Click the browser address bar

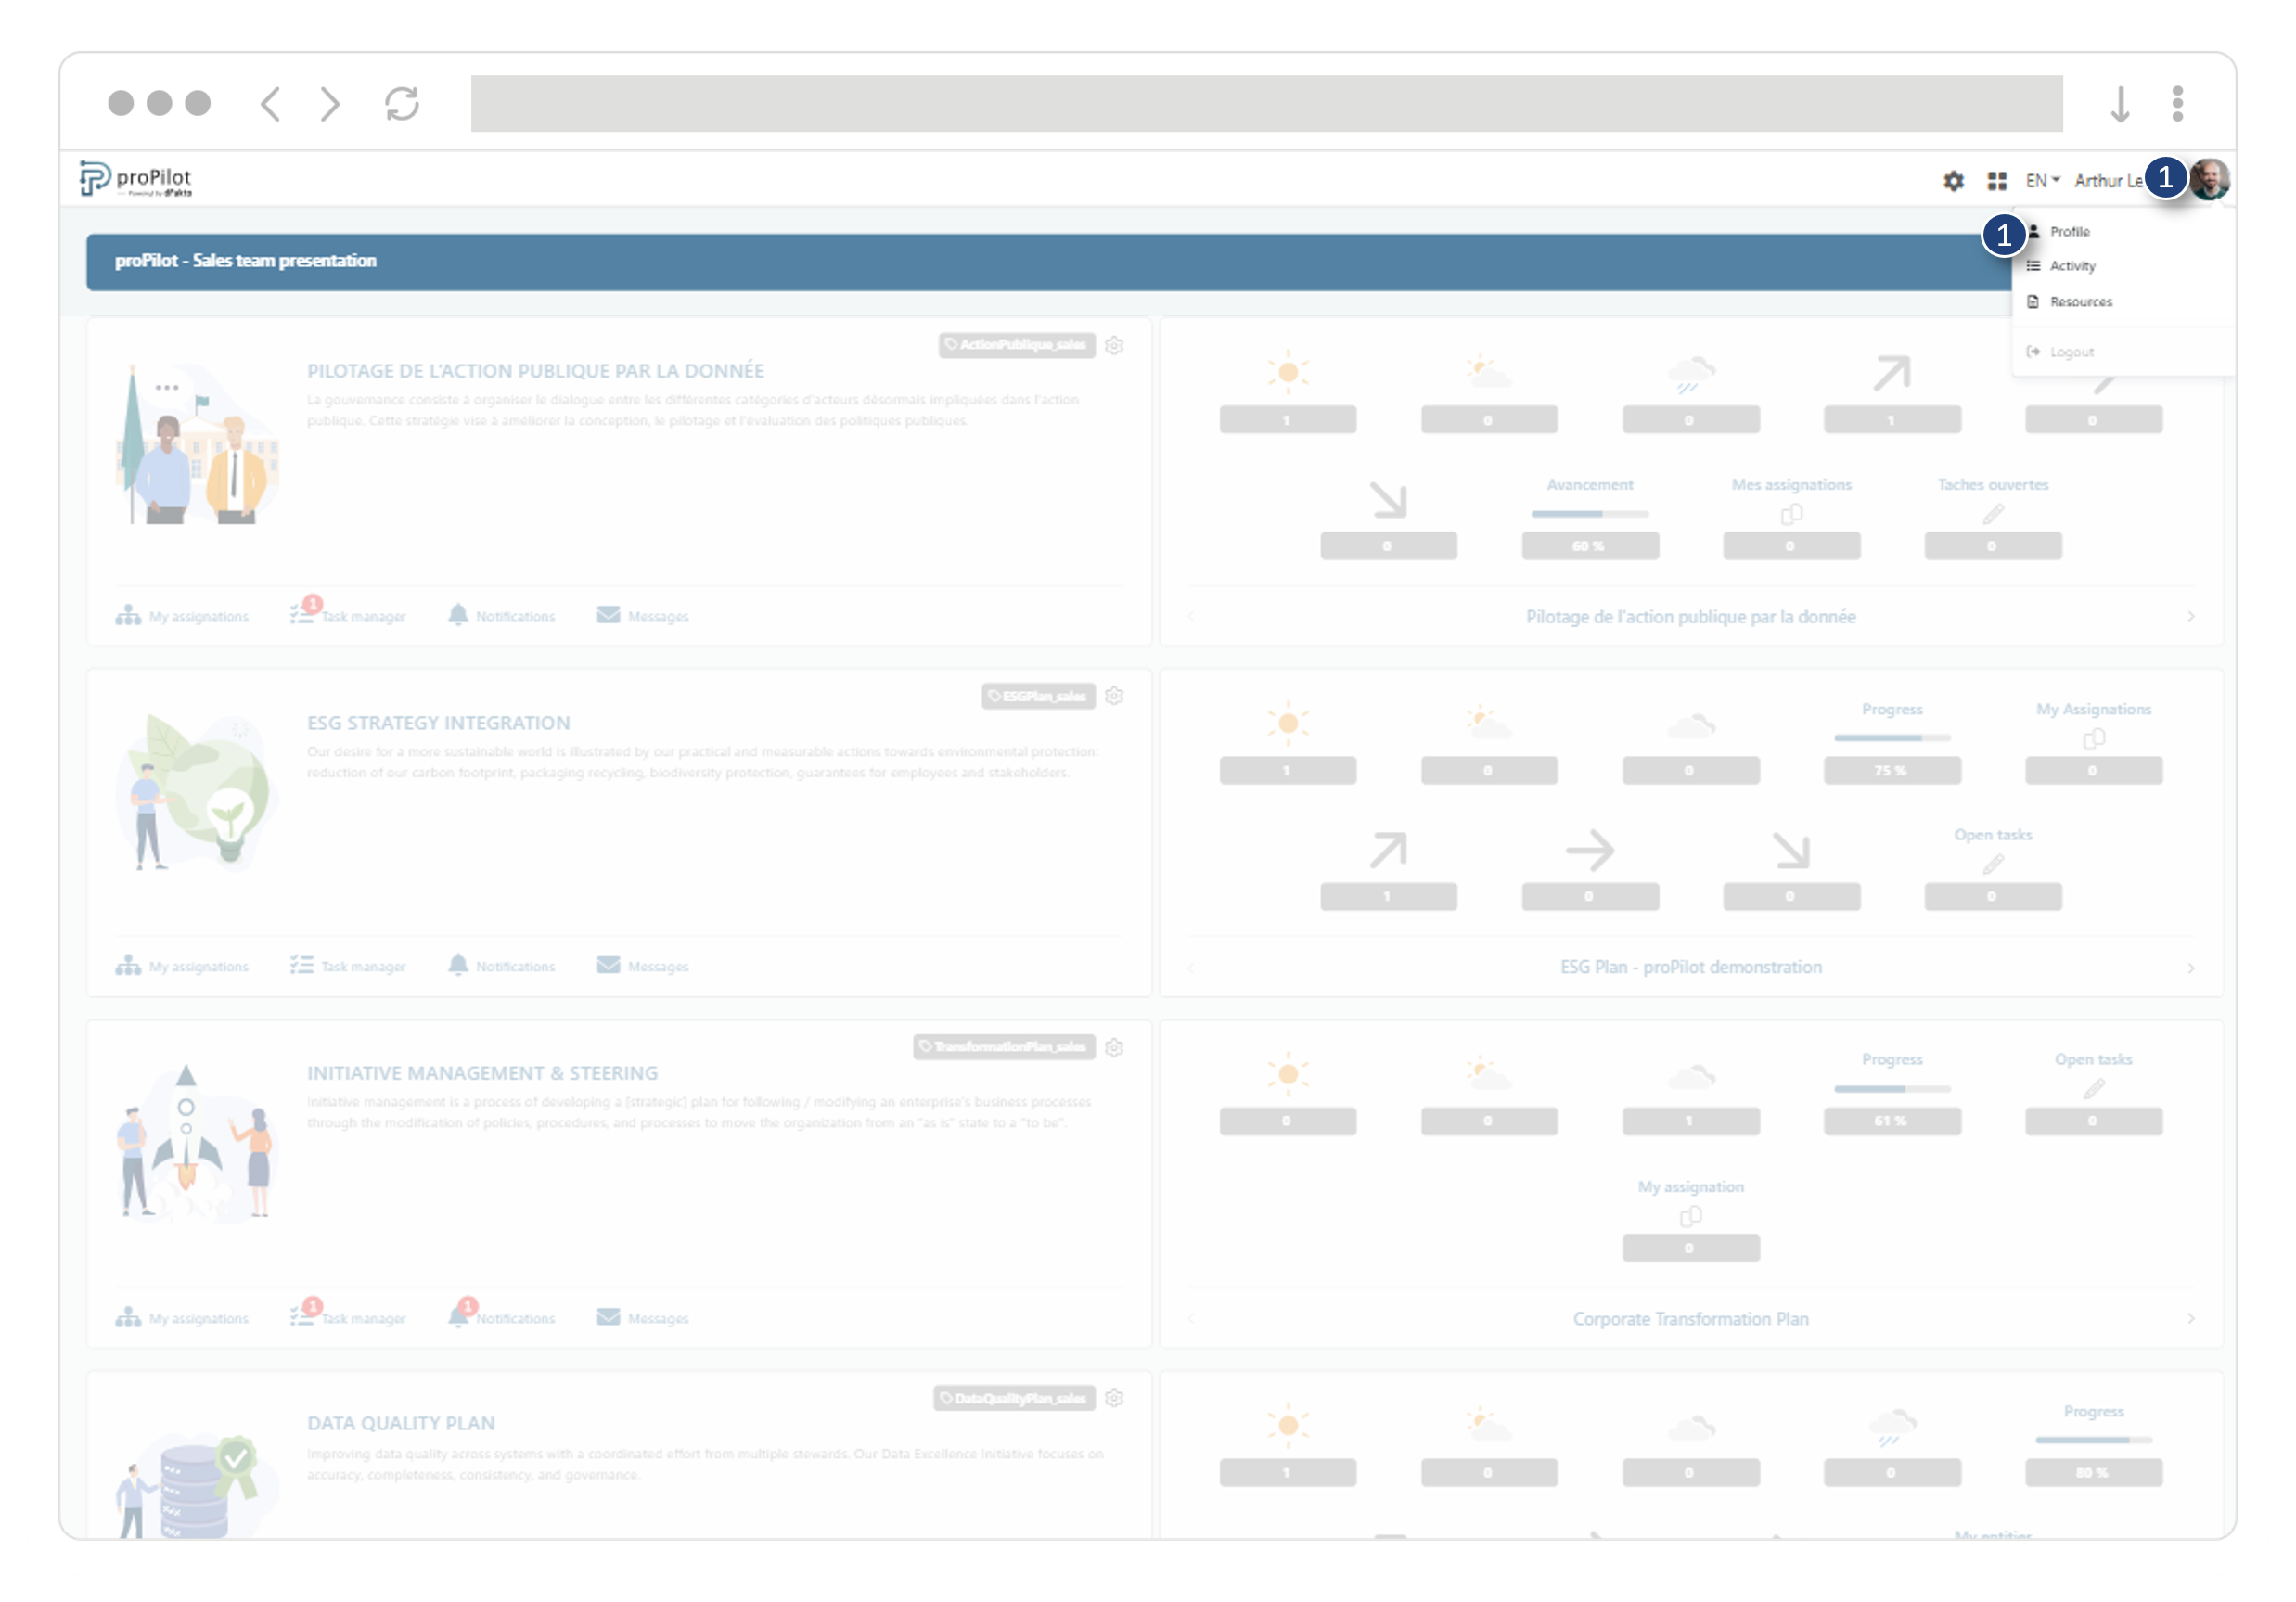tap(1266, 103)
